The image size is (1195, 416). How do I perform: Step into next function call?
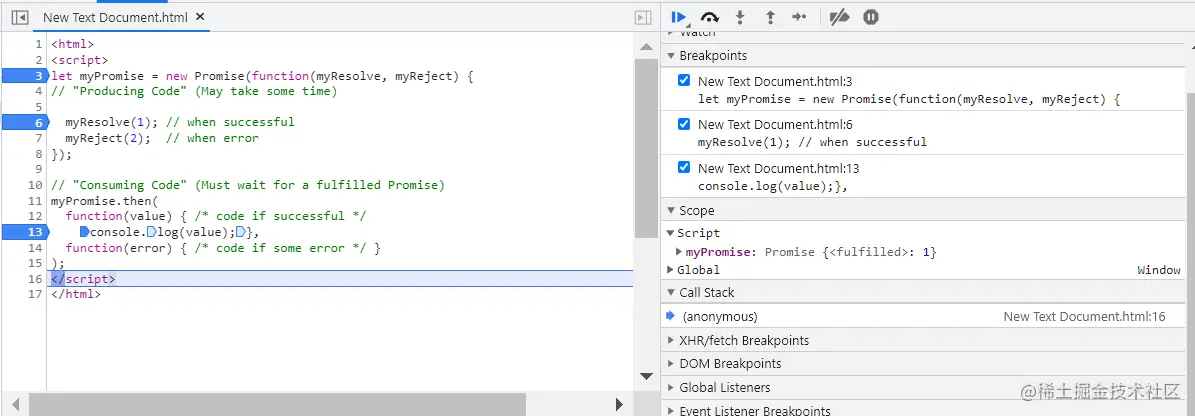point(739,17)
